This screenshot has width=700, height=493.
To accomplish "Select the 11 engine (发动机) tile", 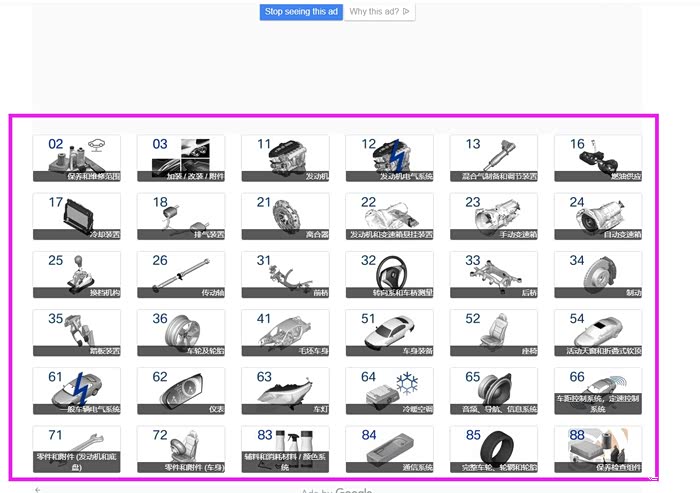I will pos(285,158).
